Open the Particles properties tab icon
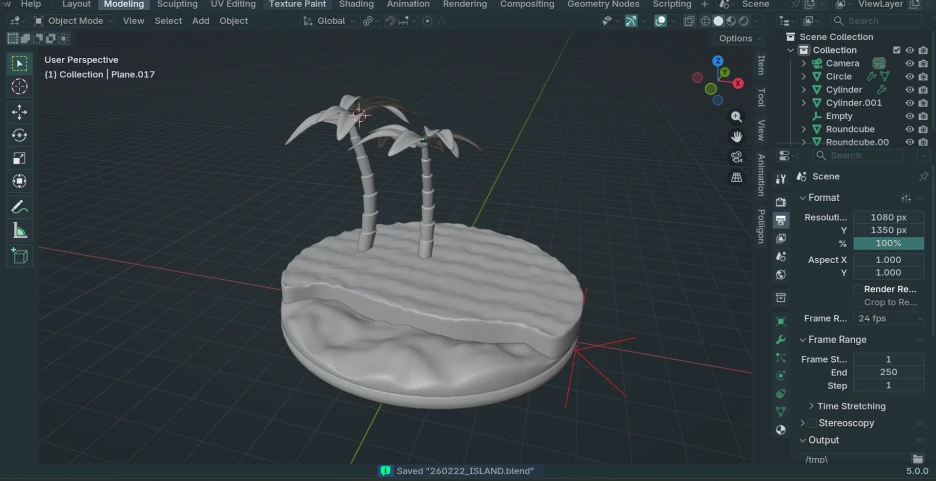Image resolution: width=936 pixels, height=481 pixels. point(781,357)
